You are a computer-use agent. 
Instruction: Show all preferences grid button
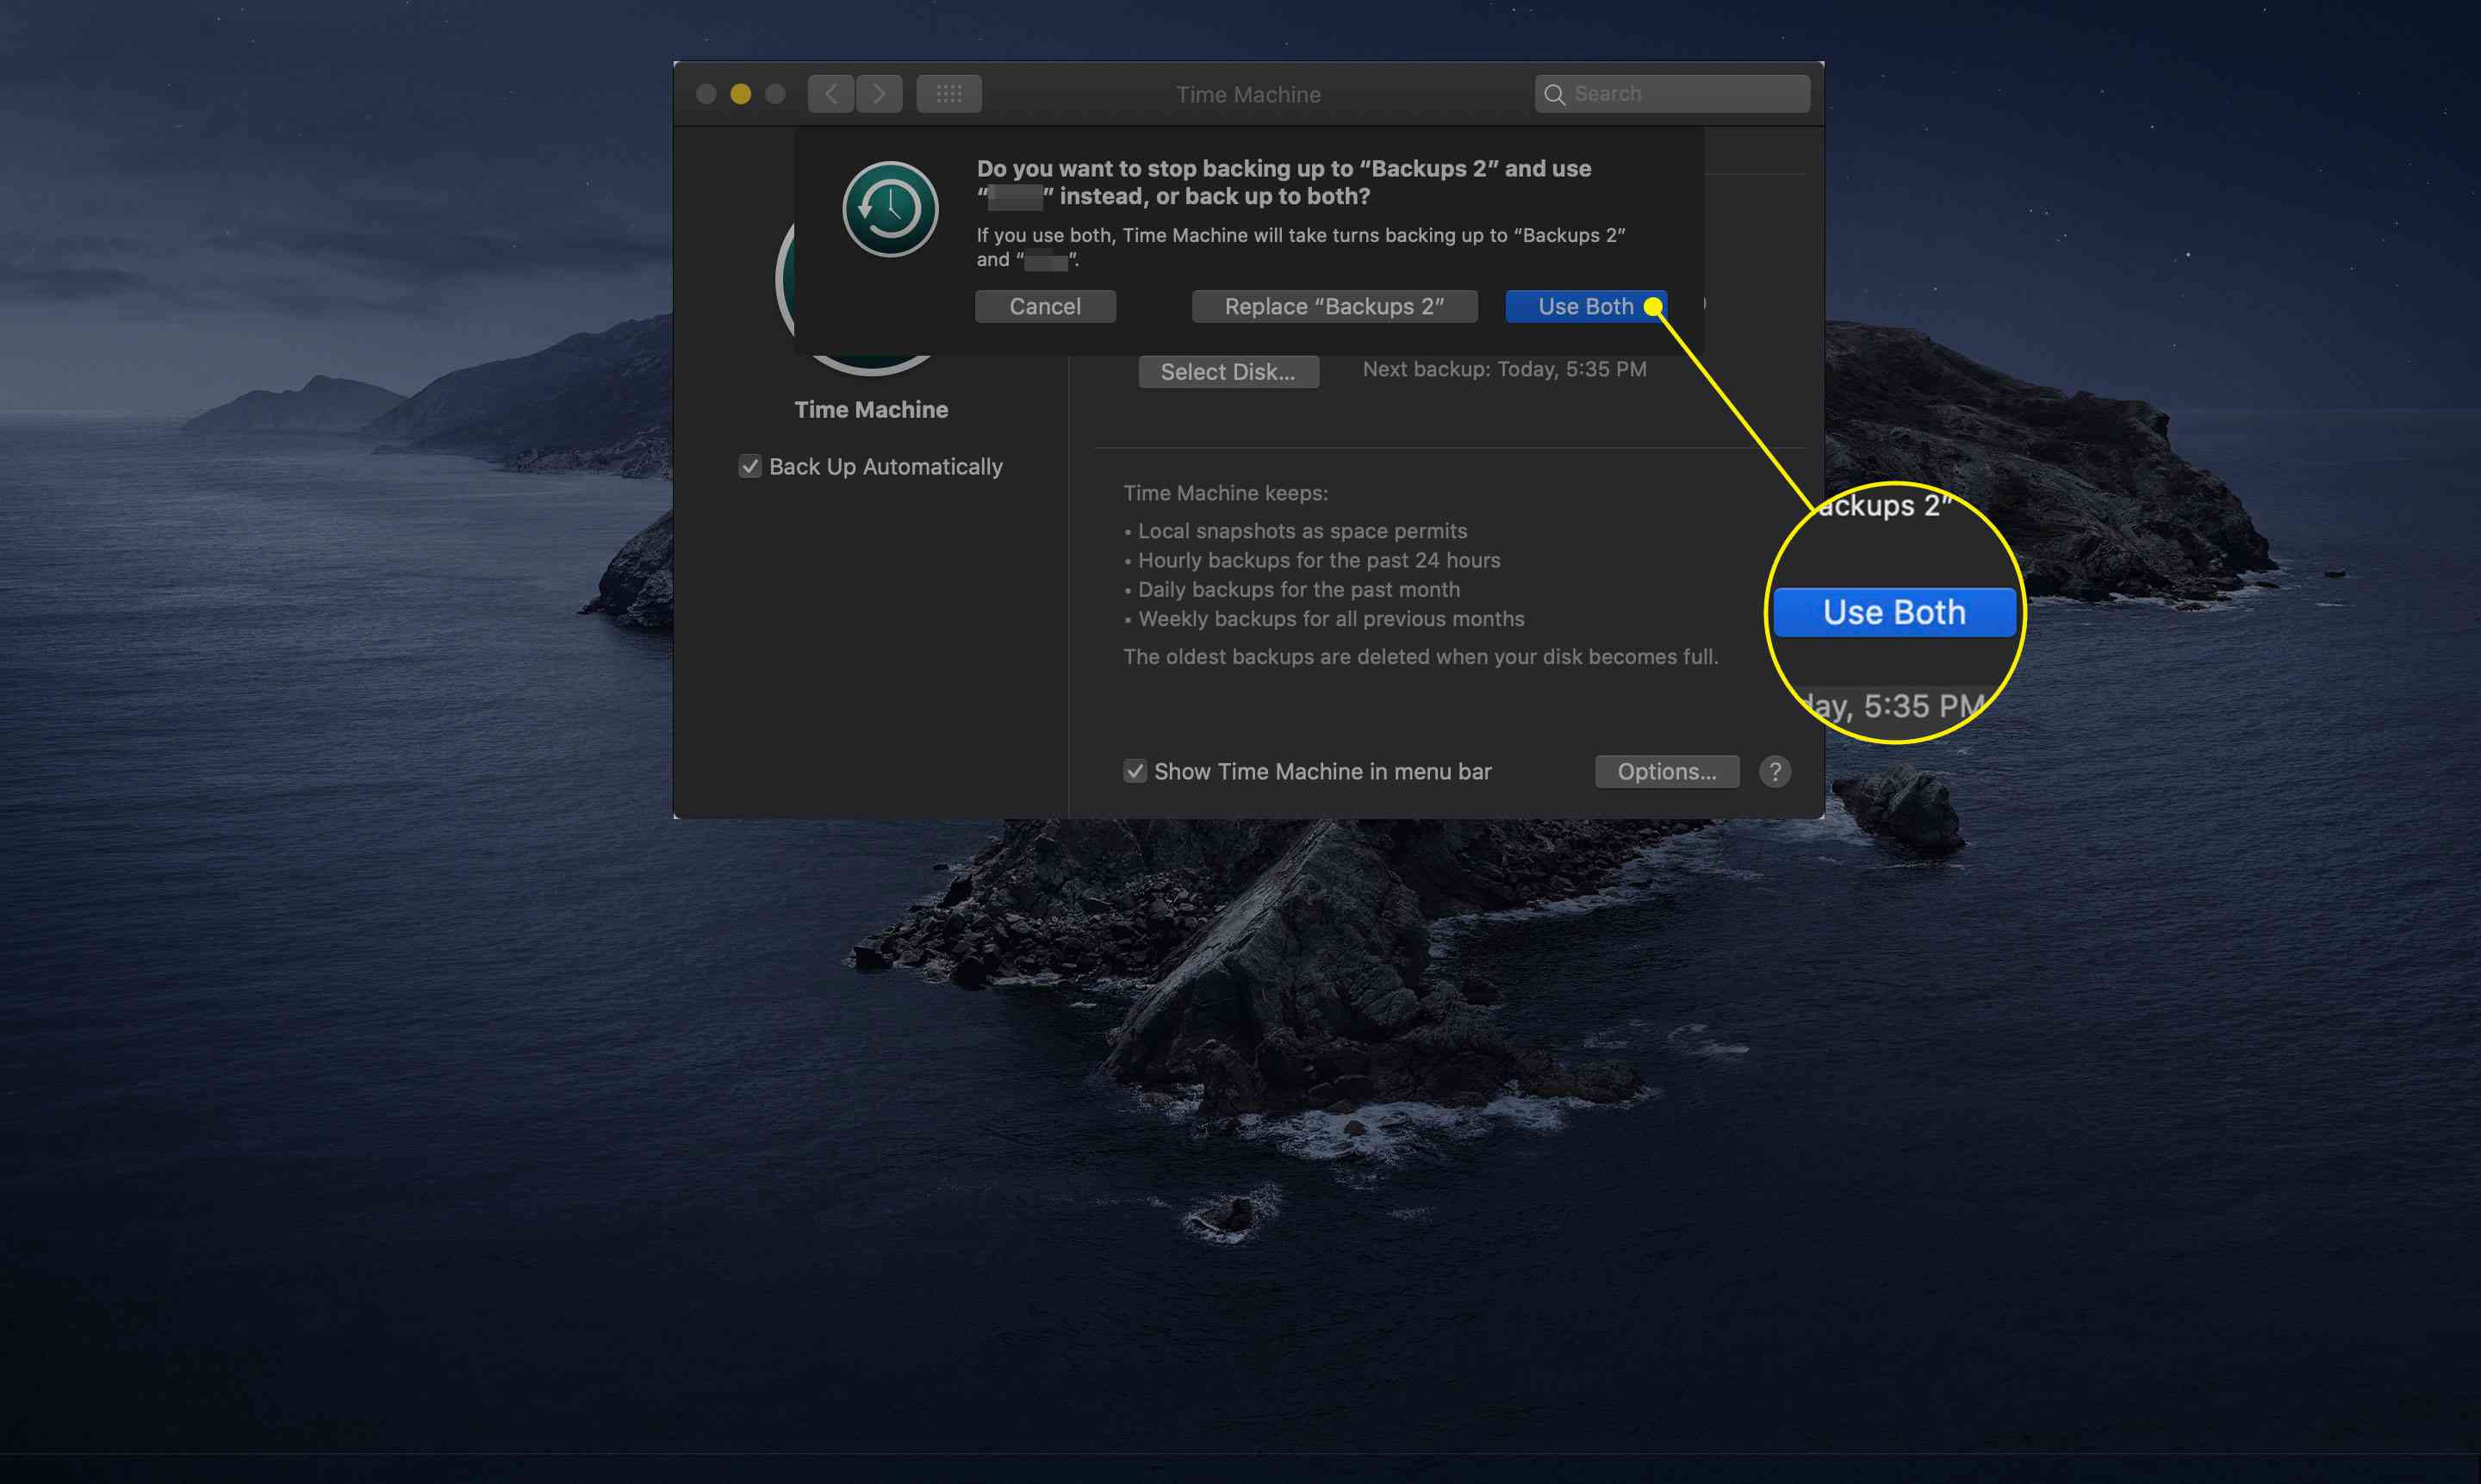click(x=949, y=94)
